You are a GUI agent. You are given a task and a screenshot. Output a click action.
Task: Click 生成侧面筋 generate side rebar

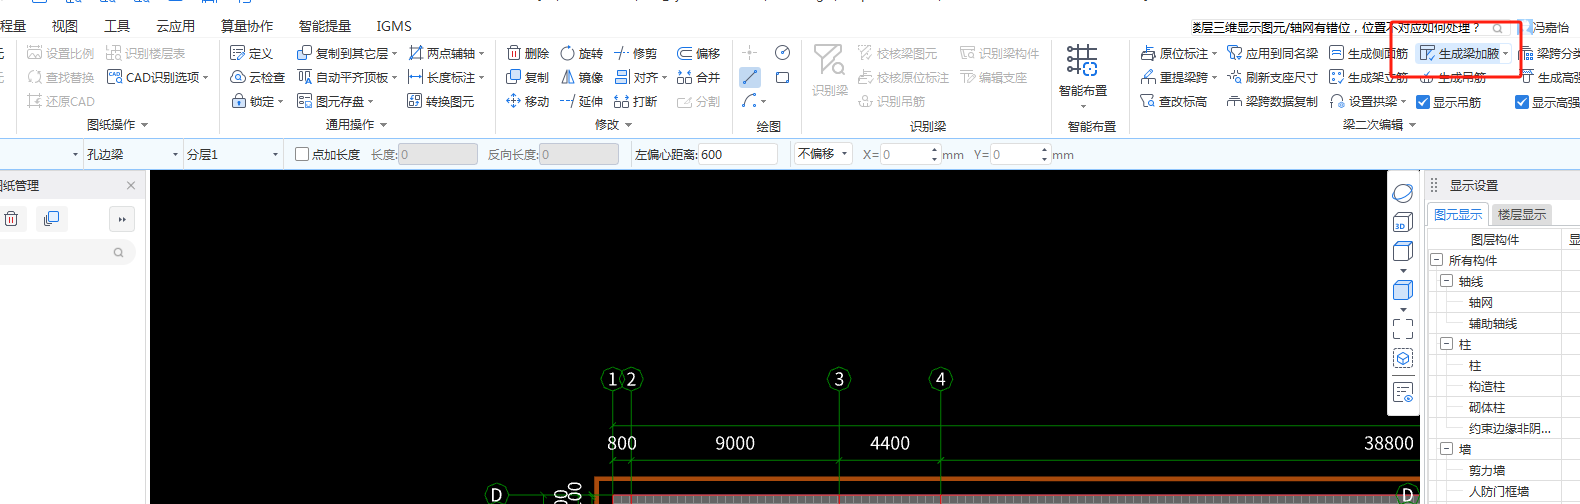[1367, 53]
